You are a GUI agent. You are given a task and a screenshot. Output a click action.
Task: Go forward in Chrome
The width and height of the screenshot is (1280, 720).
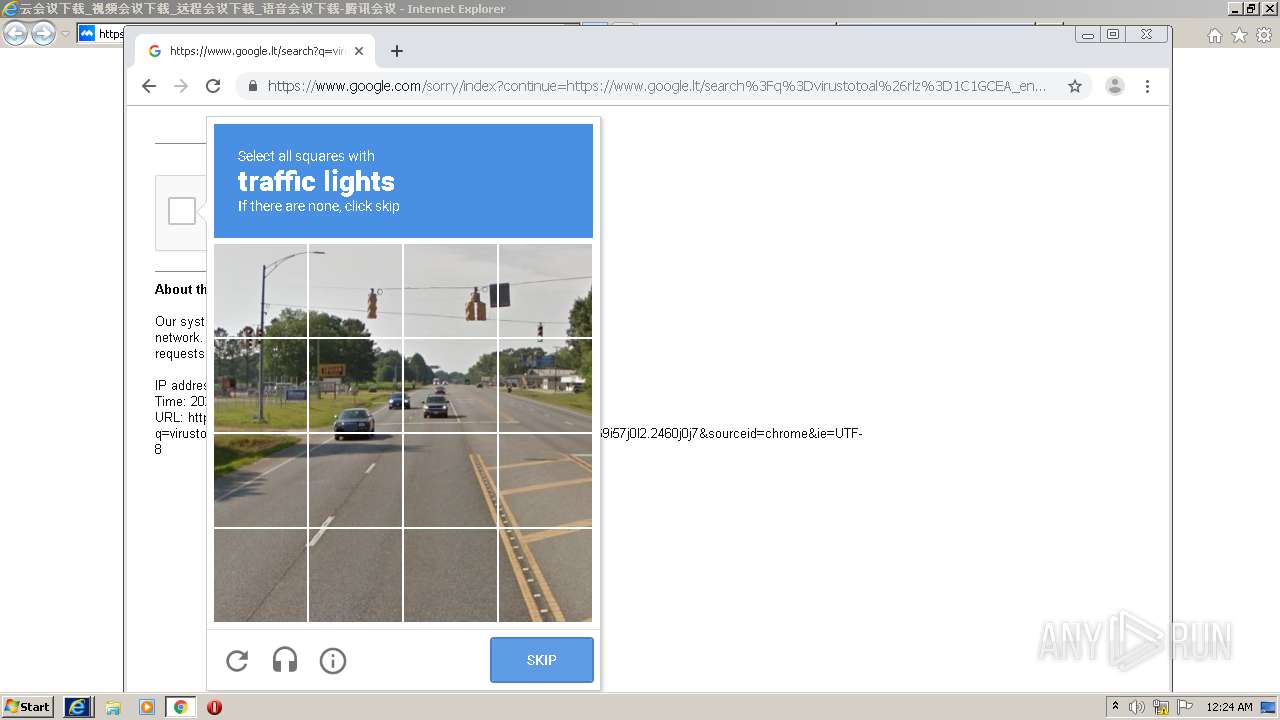[181, 86]
